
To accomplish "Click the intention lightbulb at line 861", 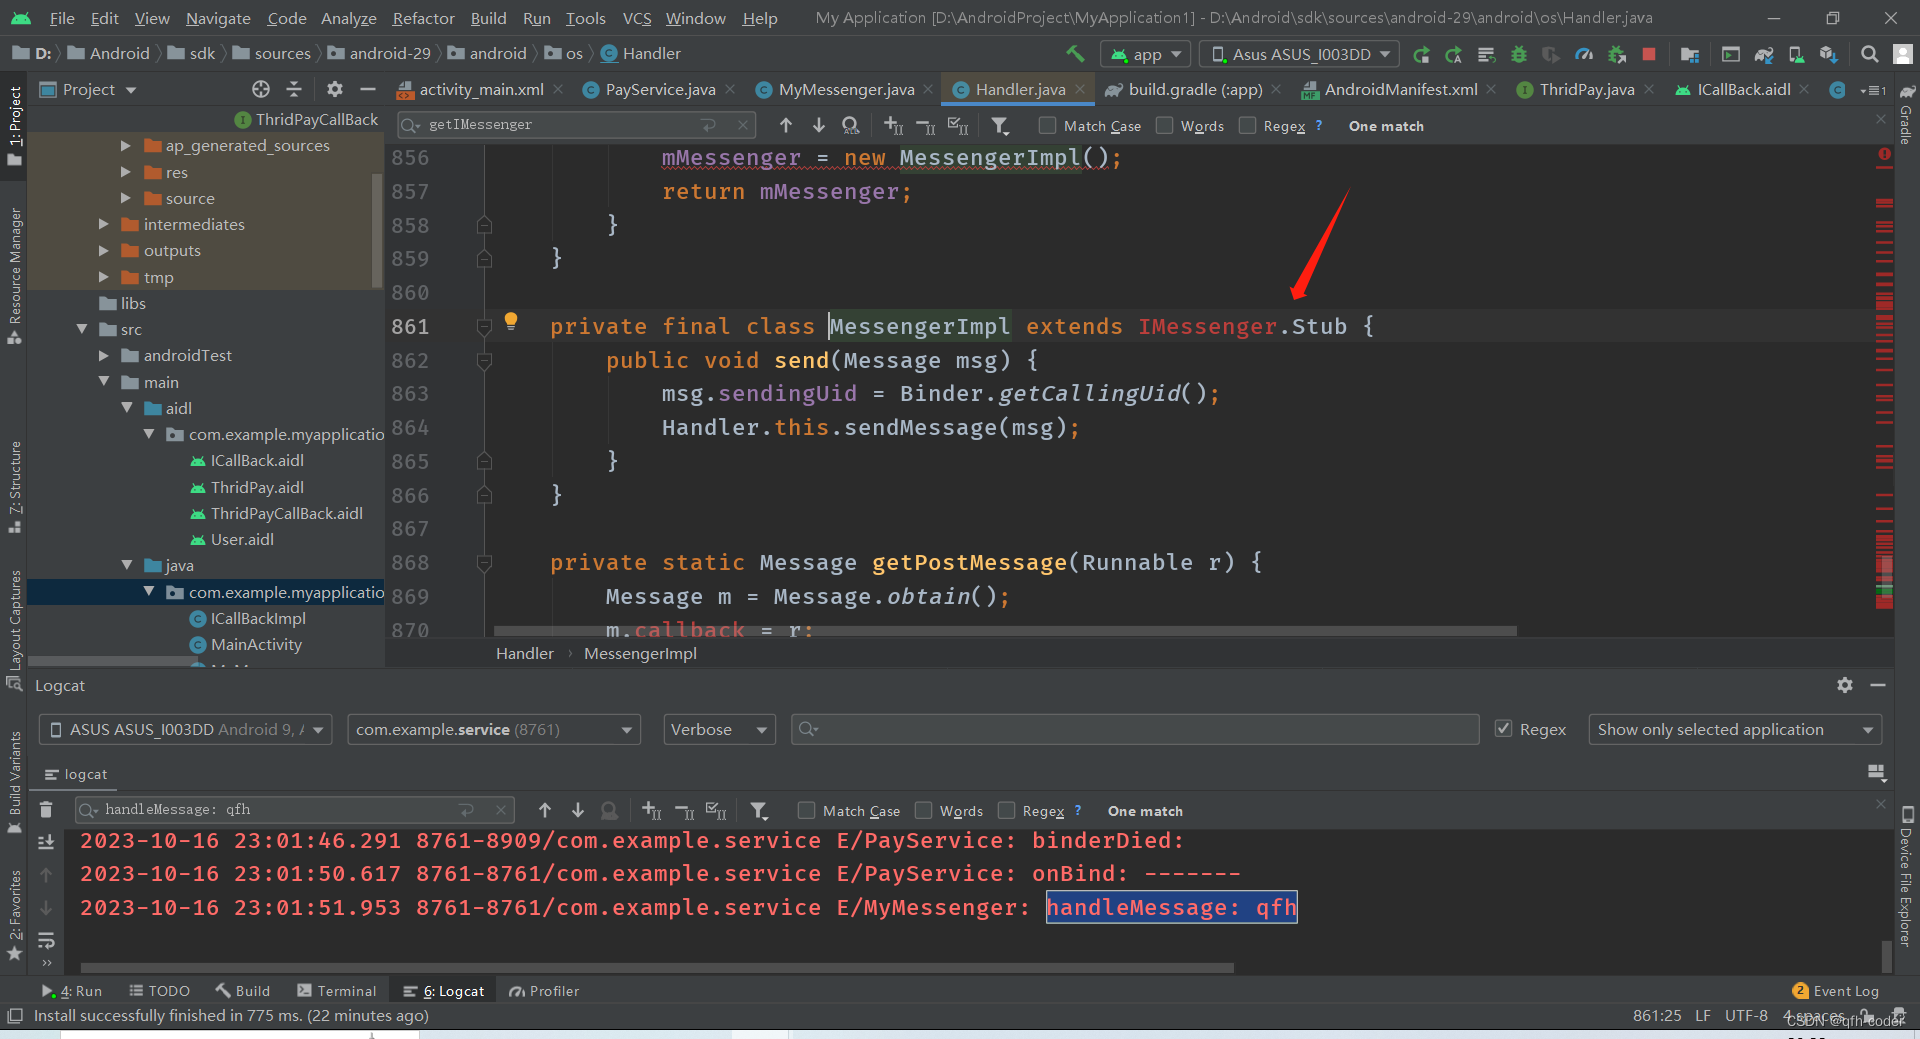I will 511,321.
